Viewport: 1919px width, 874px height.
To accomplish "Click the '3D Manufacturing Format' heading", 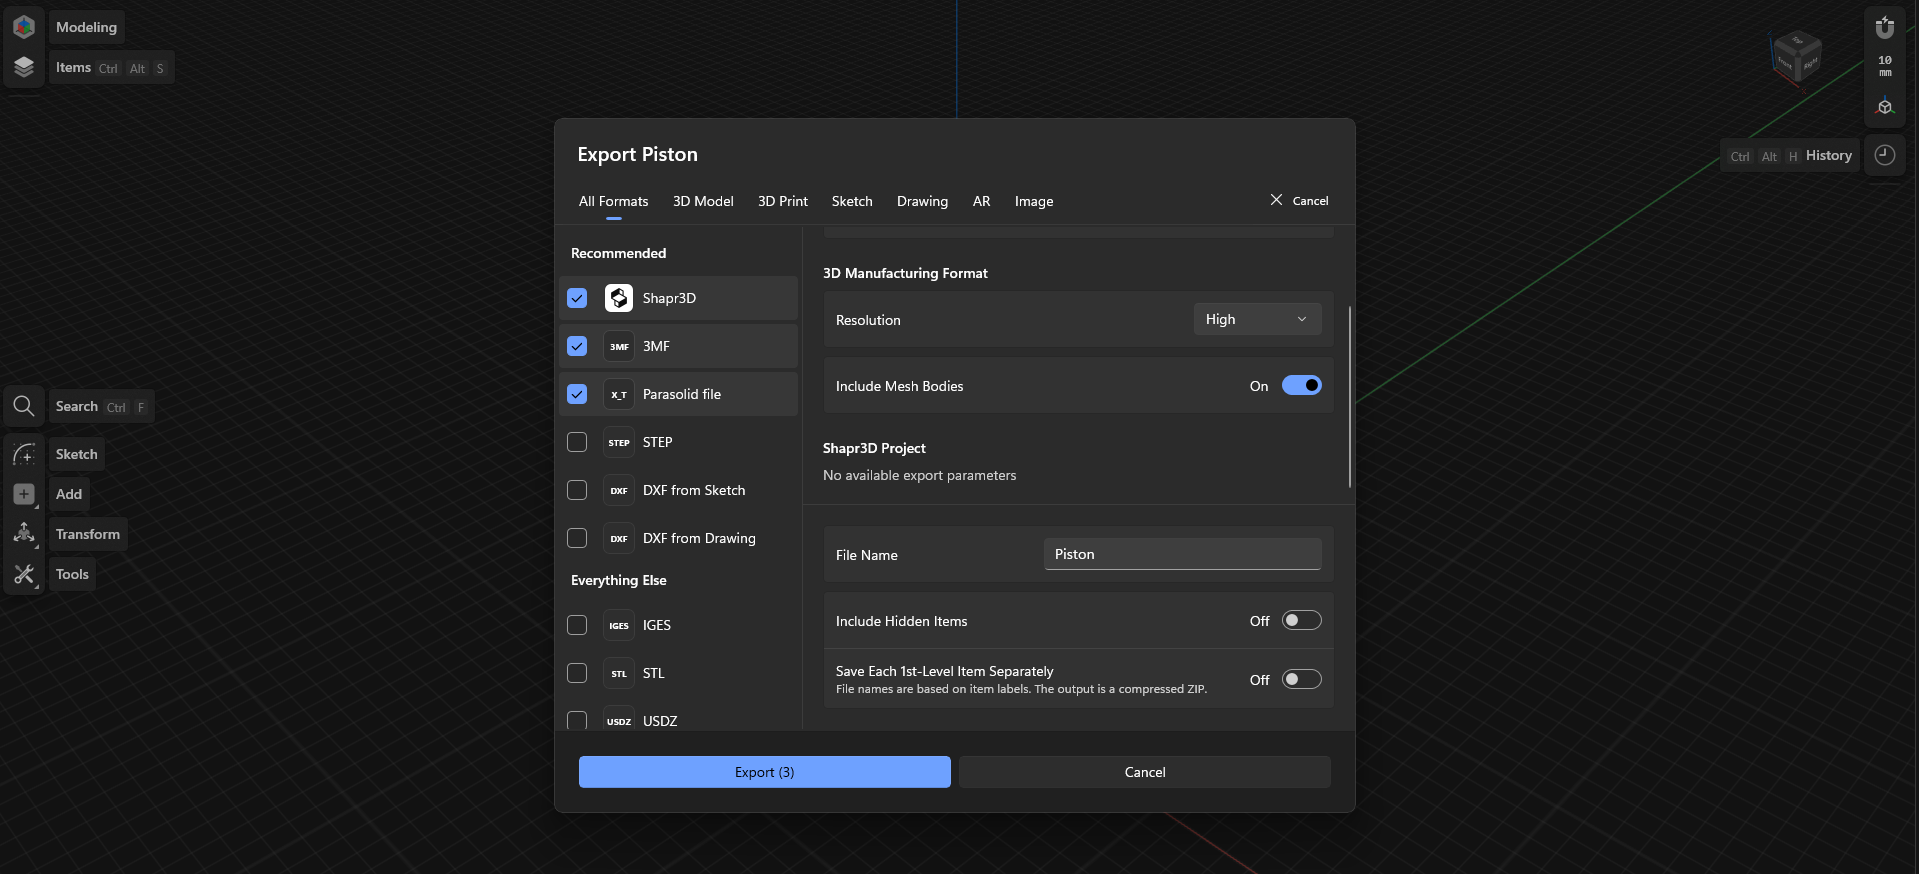I will coord(905,273).
